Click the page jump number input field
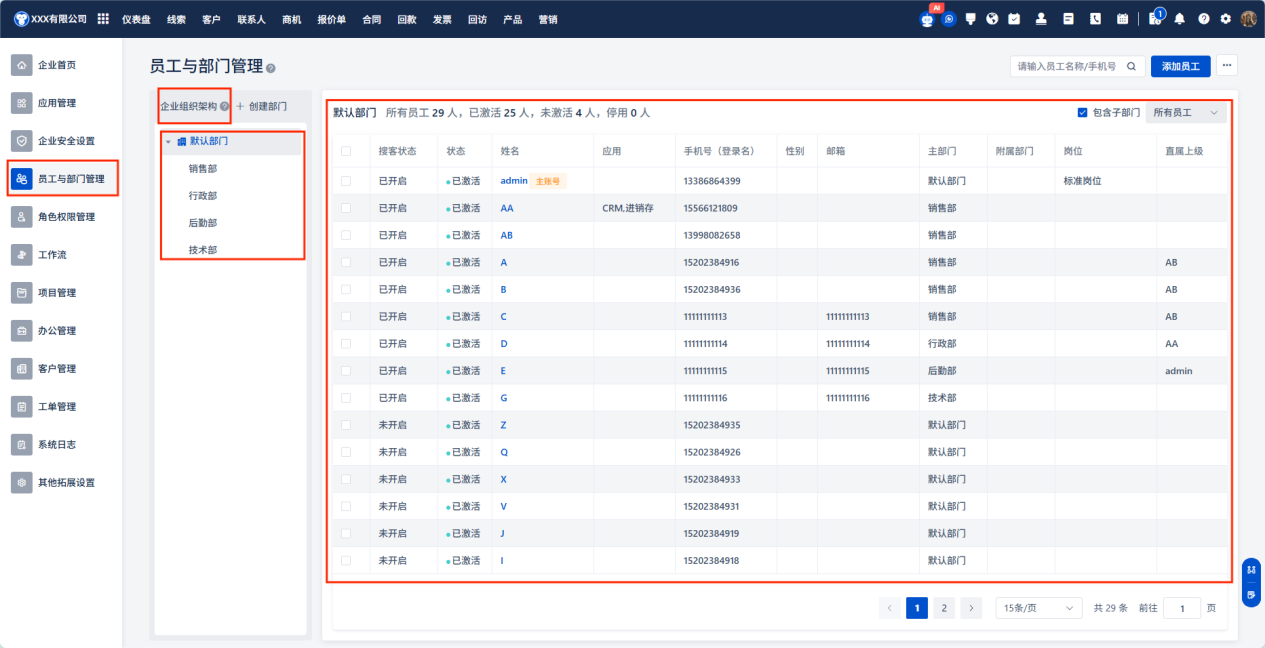 pos(1181,608)
